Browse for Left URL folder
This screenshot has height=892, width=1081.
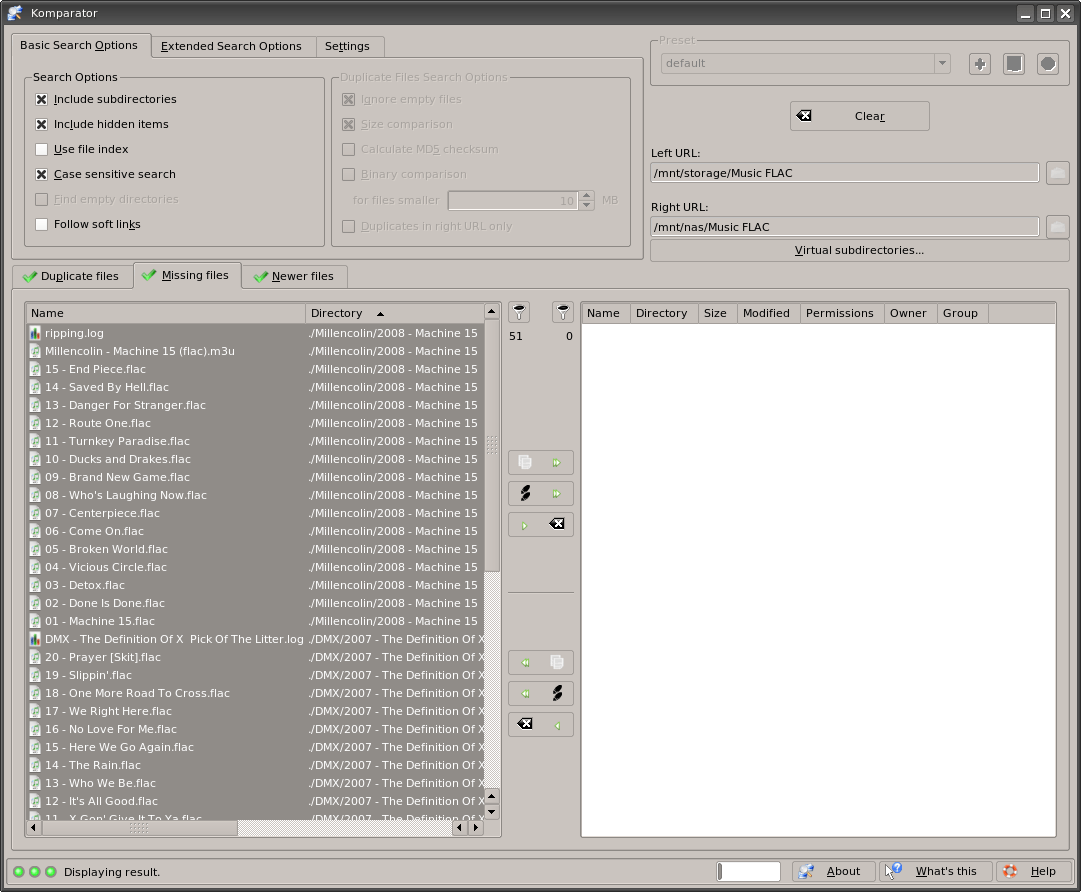coord(1058,172)
